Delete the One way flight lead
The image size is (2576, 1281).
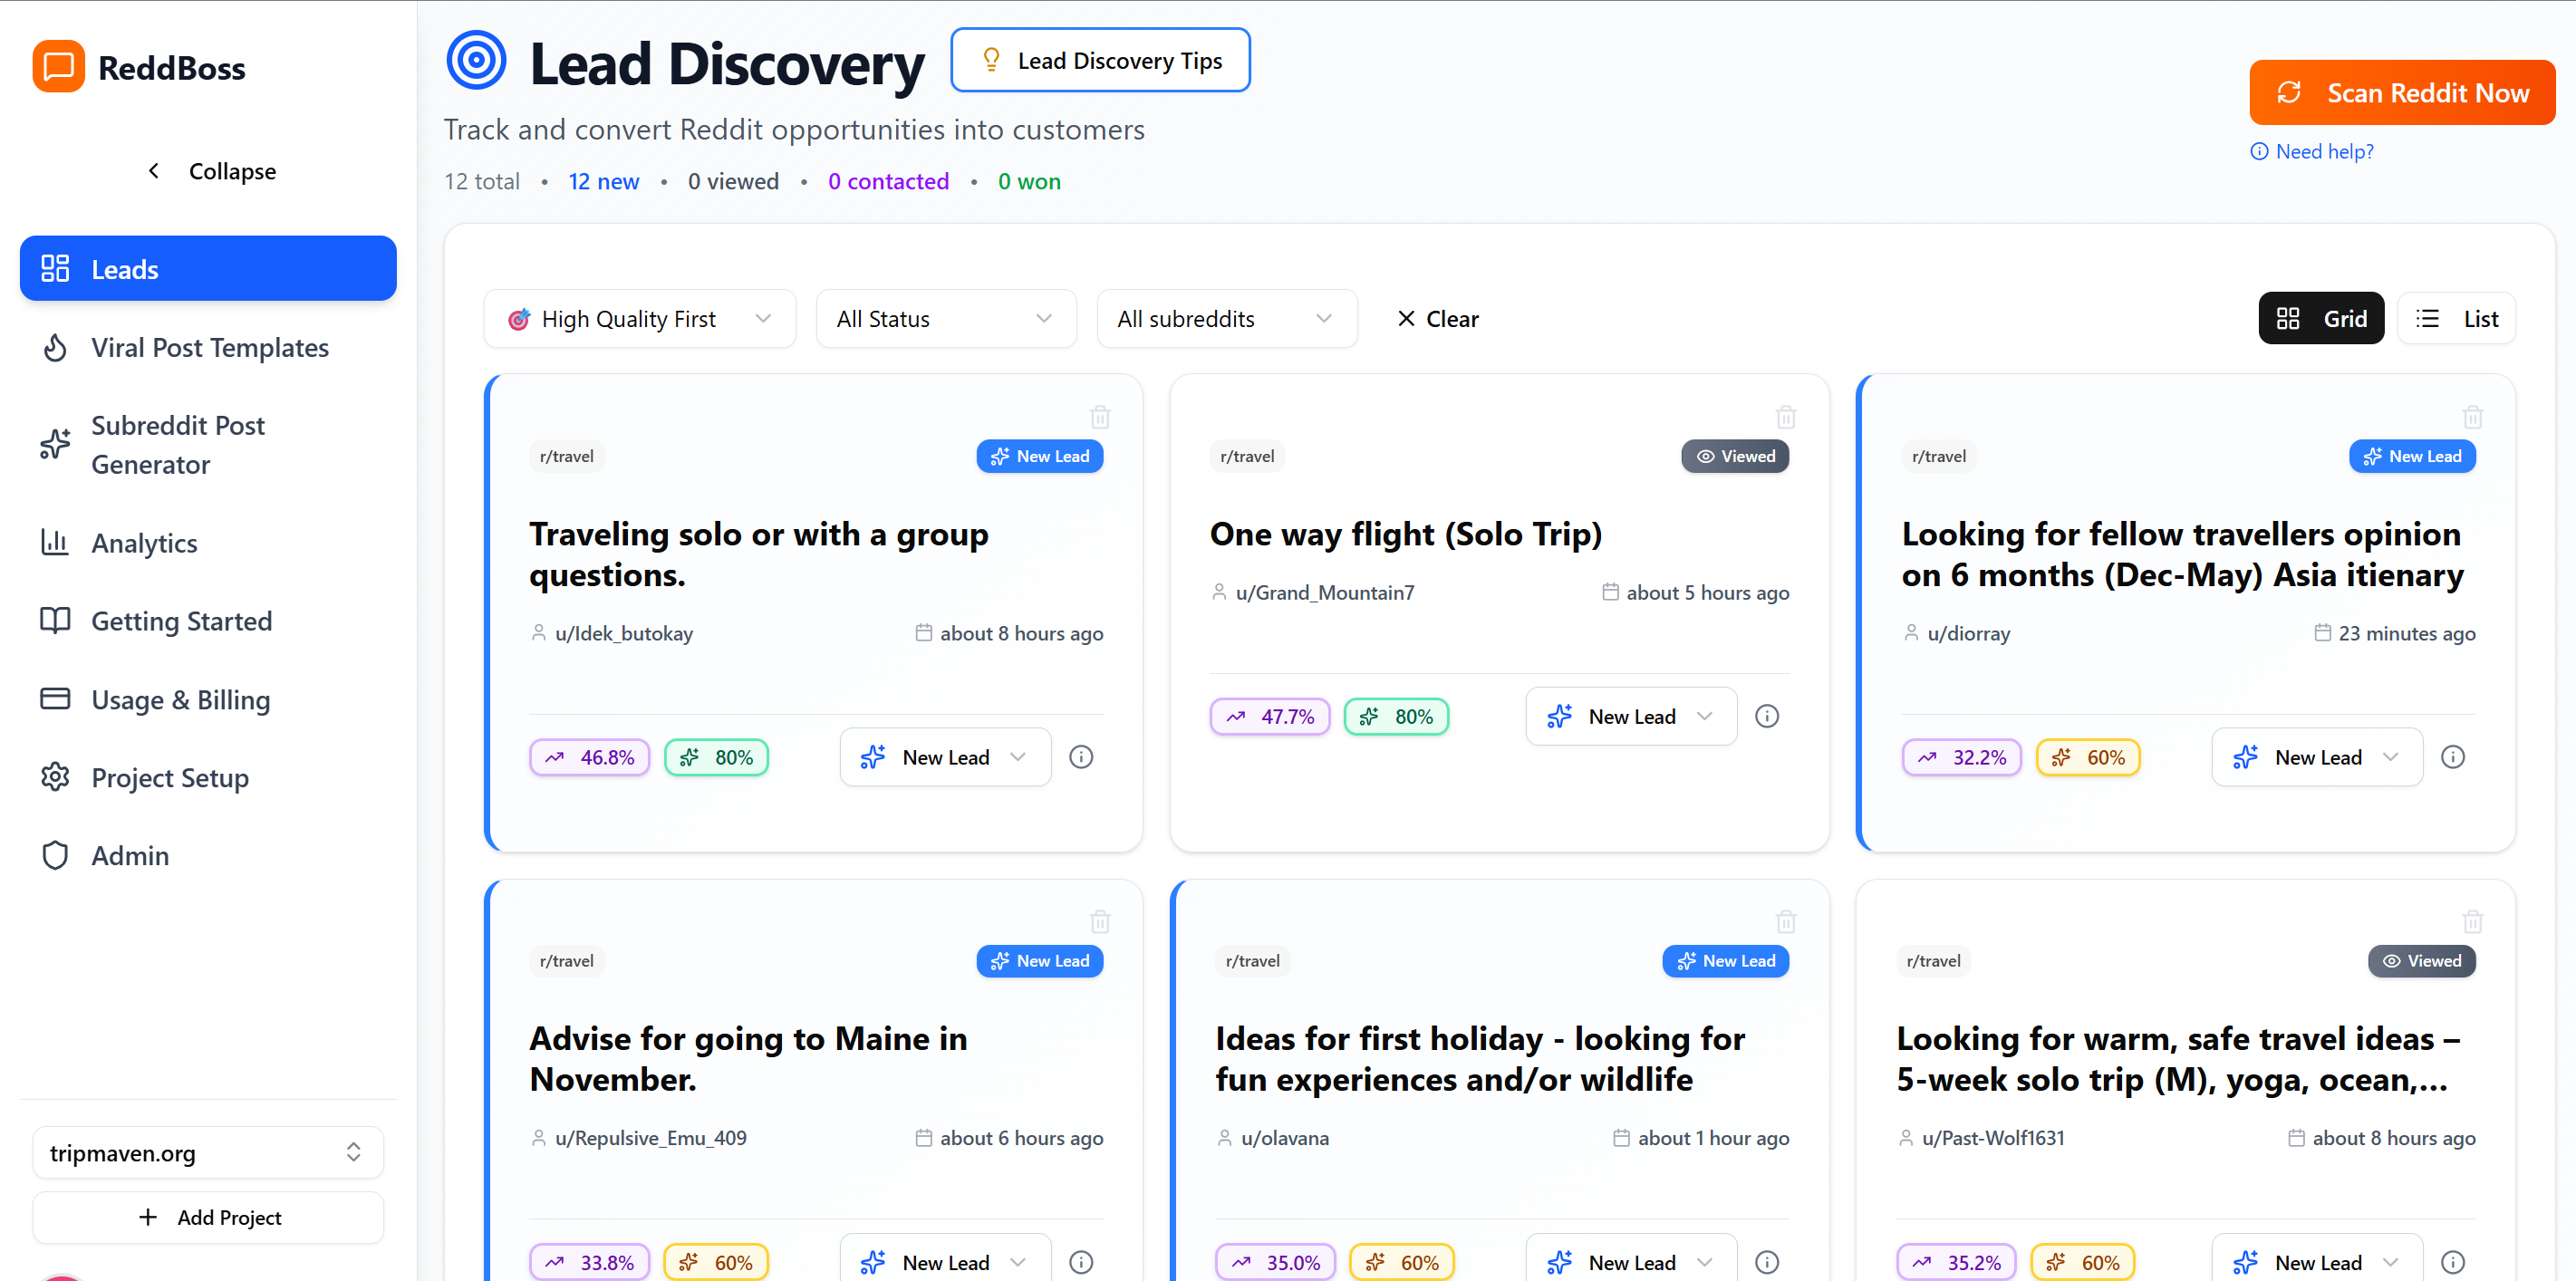[1786, 417]
